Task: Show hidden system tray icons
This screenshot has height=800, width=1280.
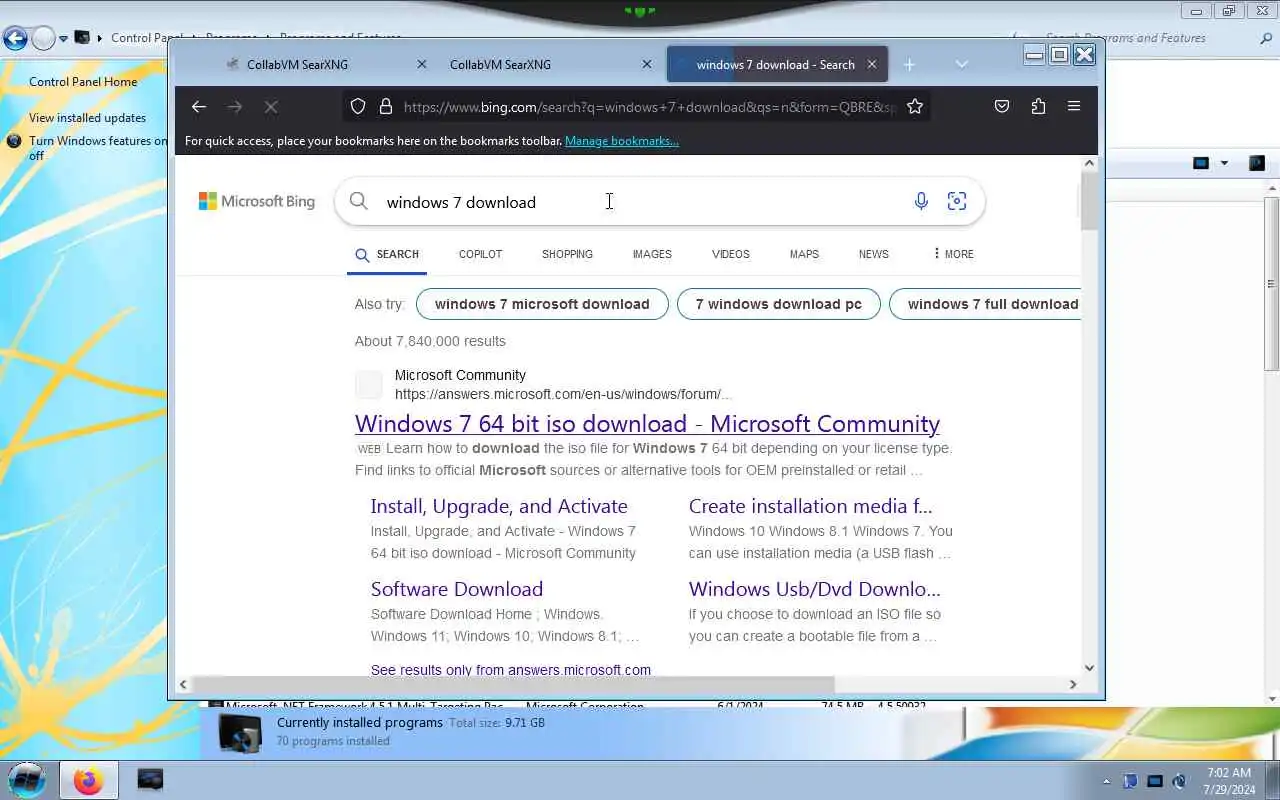Action: coord(1106,781)
